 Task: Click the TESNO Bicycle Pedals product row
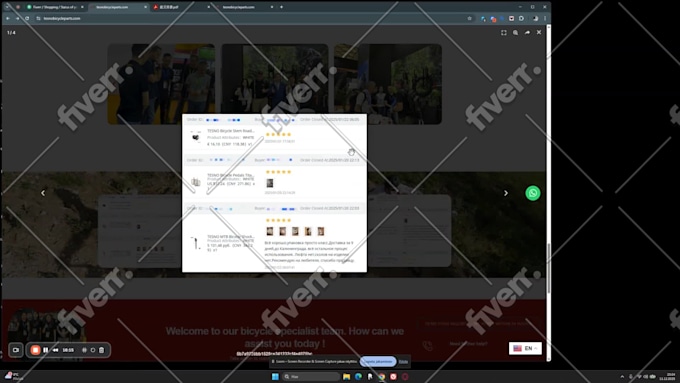[274, 182]
